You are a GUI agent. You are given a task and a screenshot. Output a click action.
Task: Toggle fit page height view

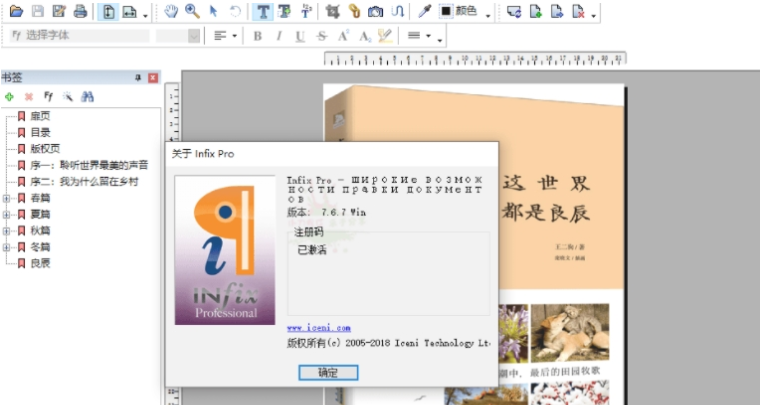click(108, 12)
